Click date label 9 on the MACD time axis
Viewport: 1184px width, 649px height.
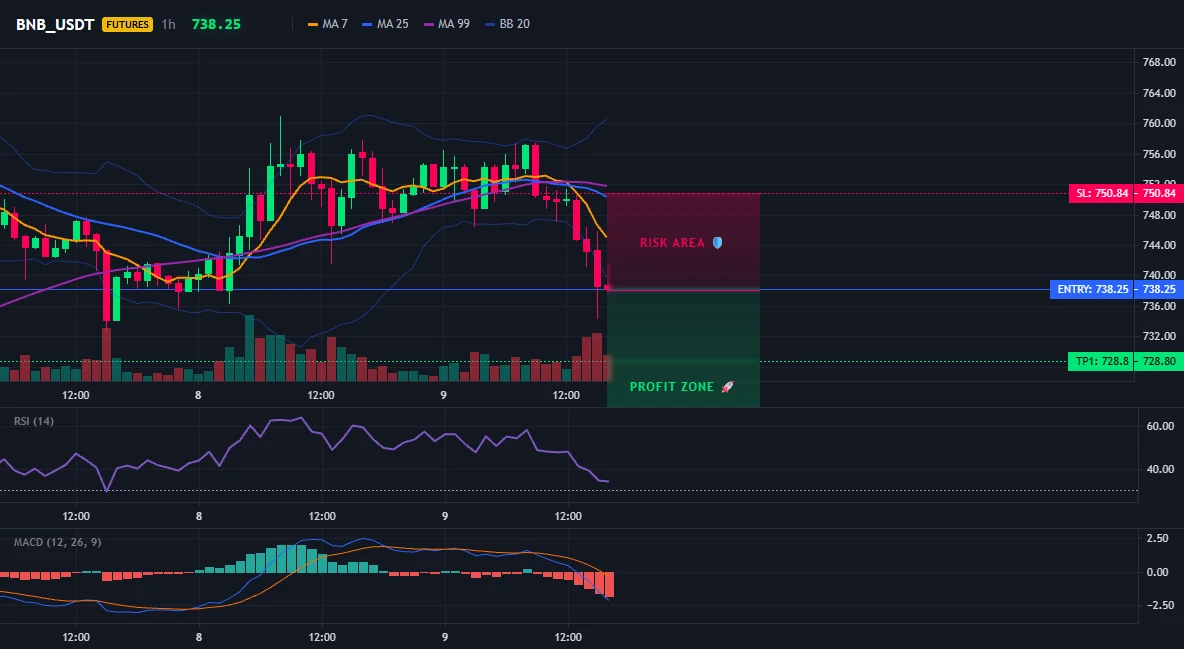click(445, 637)
